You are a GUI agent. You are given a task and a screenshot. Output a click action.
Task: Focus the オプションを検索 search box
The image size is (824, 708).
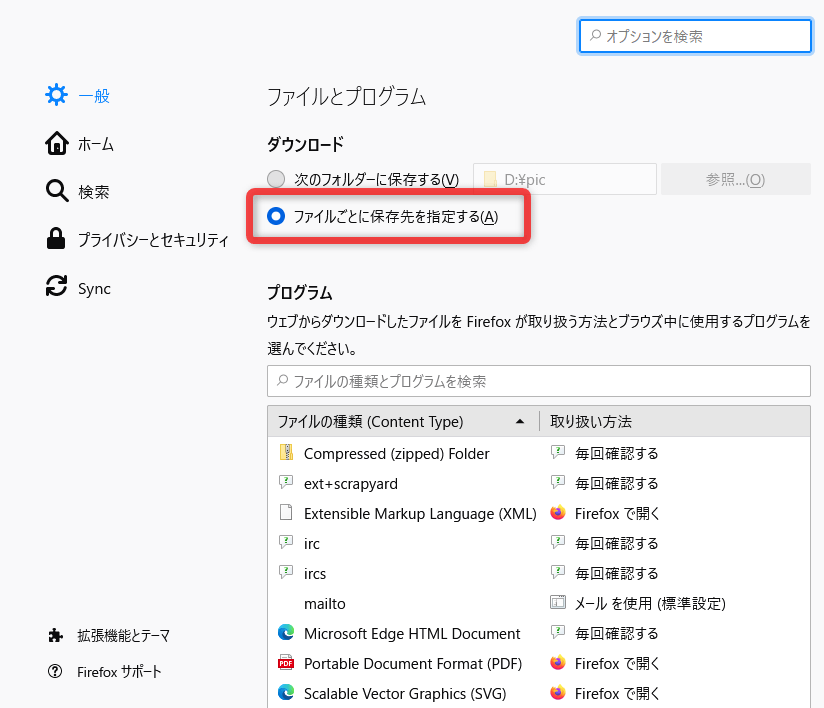click(695, 36)
